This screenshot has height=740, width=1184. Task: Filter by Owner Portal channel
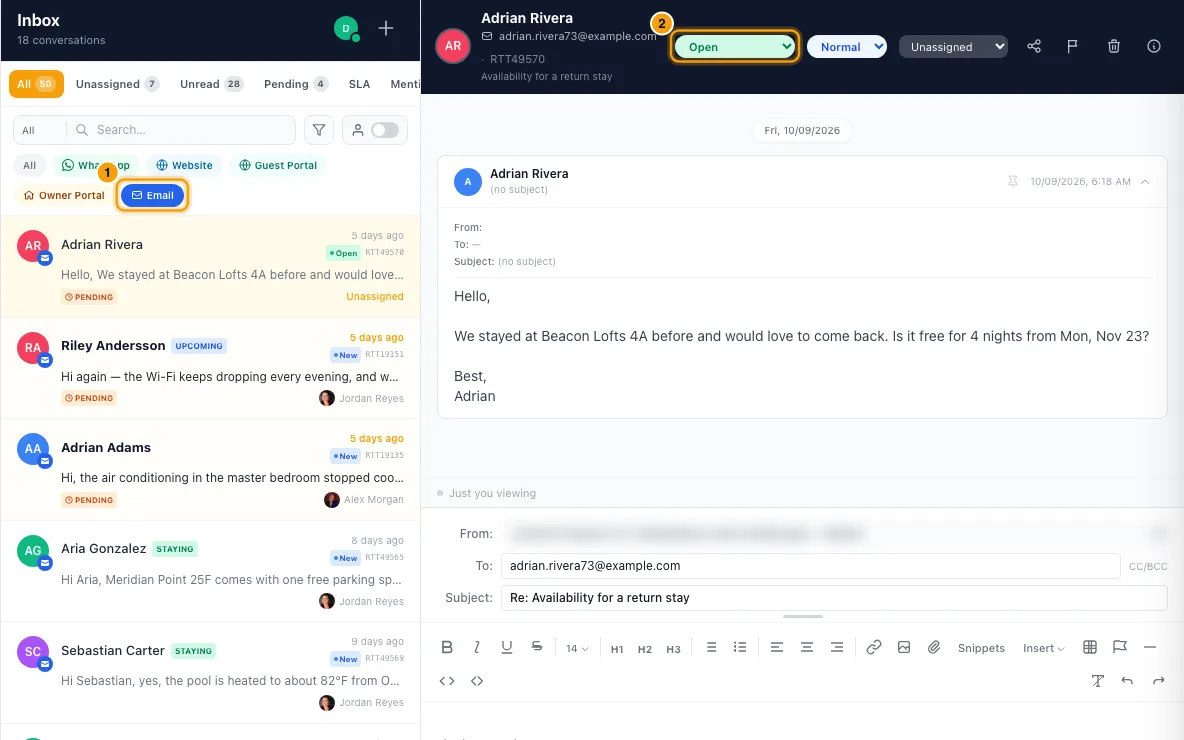pos(63,196)
